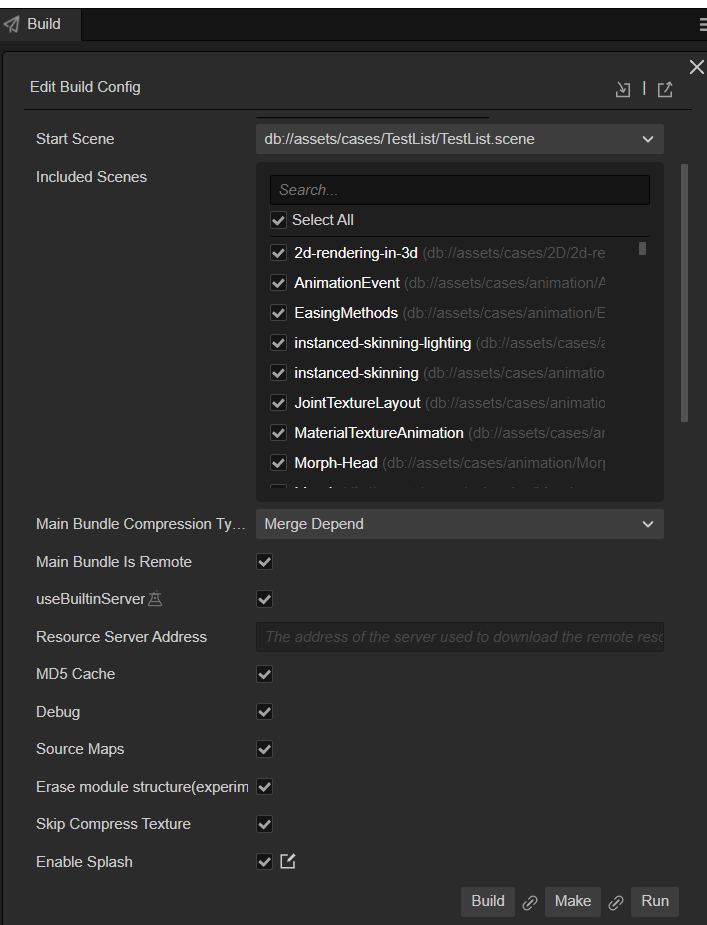The image size is (707, 925).
Task: Toggle the Source Maps checkbox
Action: pyautogui.click(x=265, y=749)
